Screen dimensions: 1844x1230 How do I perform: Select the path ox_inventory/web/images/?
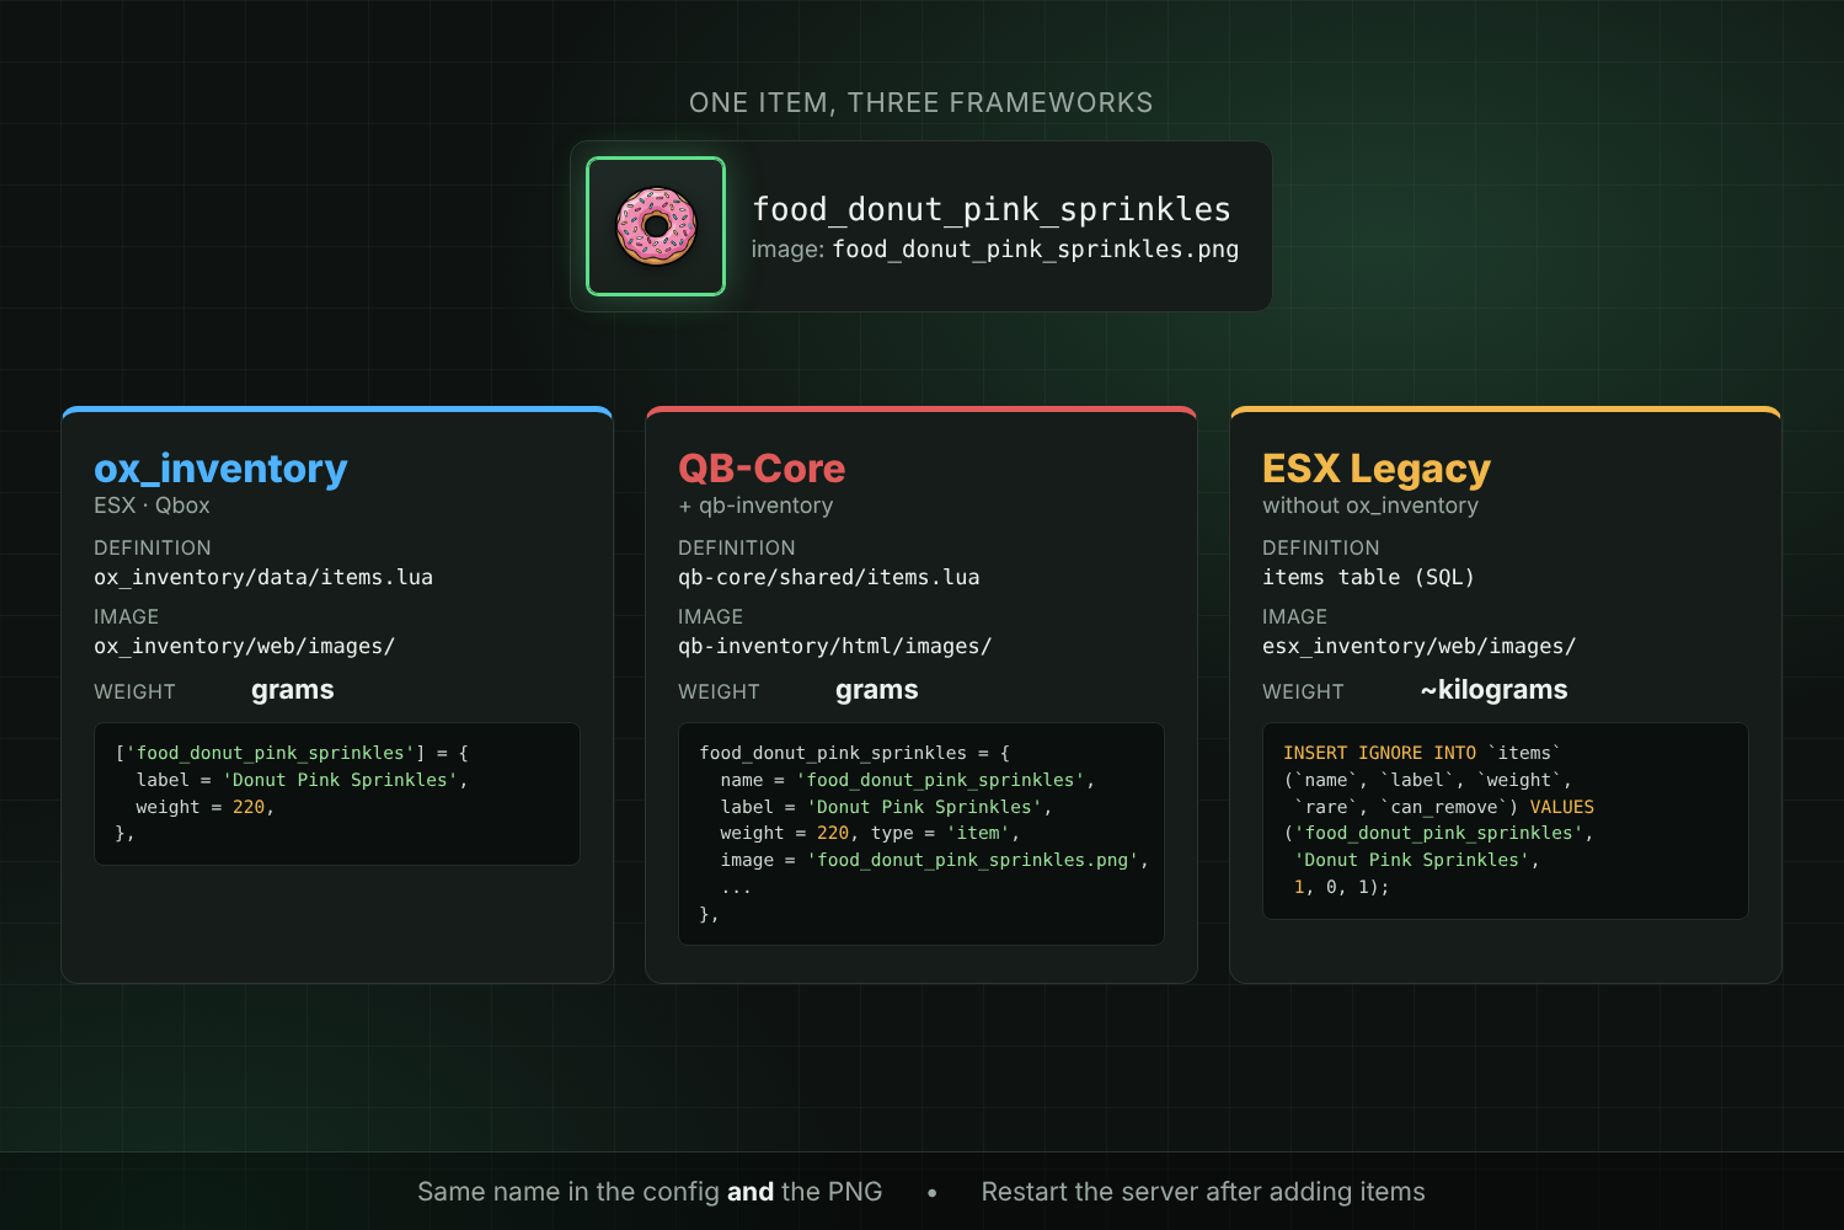(x=245, y=646)
